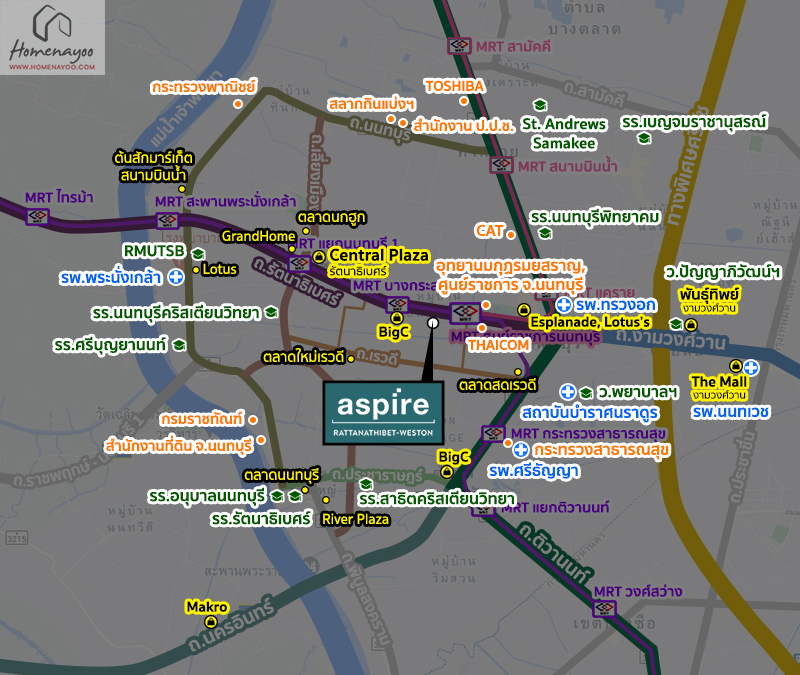Click the River Plaza label

coord(356,519)
